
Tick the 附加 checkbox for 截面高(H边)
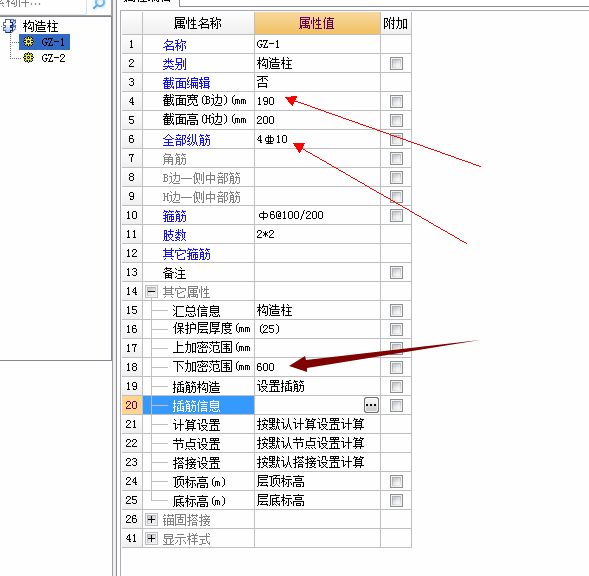[396, 120]
